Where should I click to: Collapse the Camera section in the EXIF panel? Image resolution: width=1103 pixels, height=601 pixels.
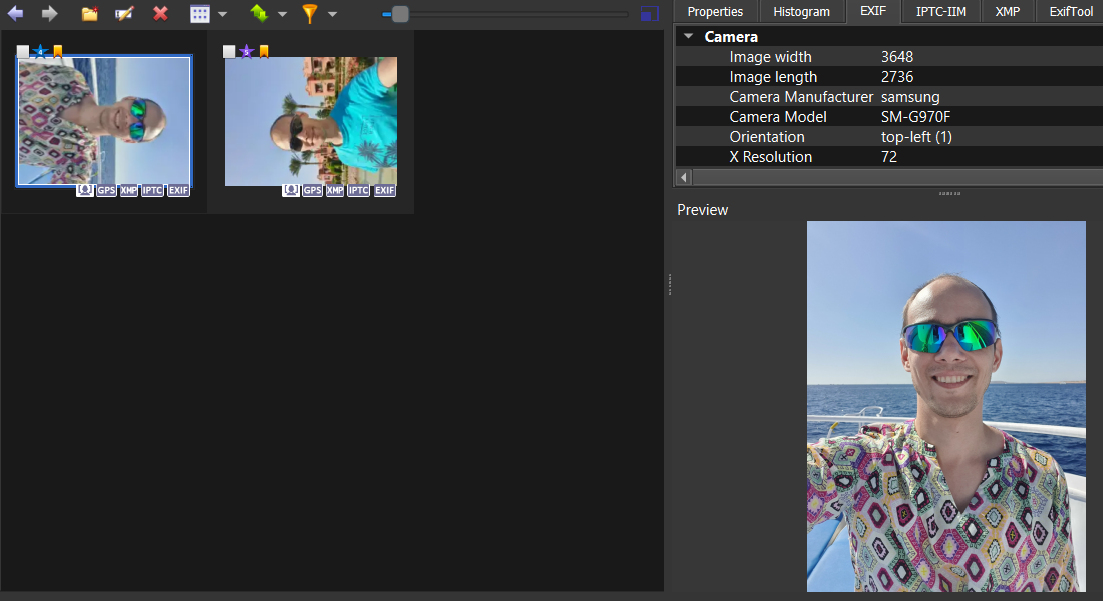(688, 37)
